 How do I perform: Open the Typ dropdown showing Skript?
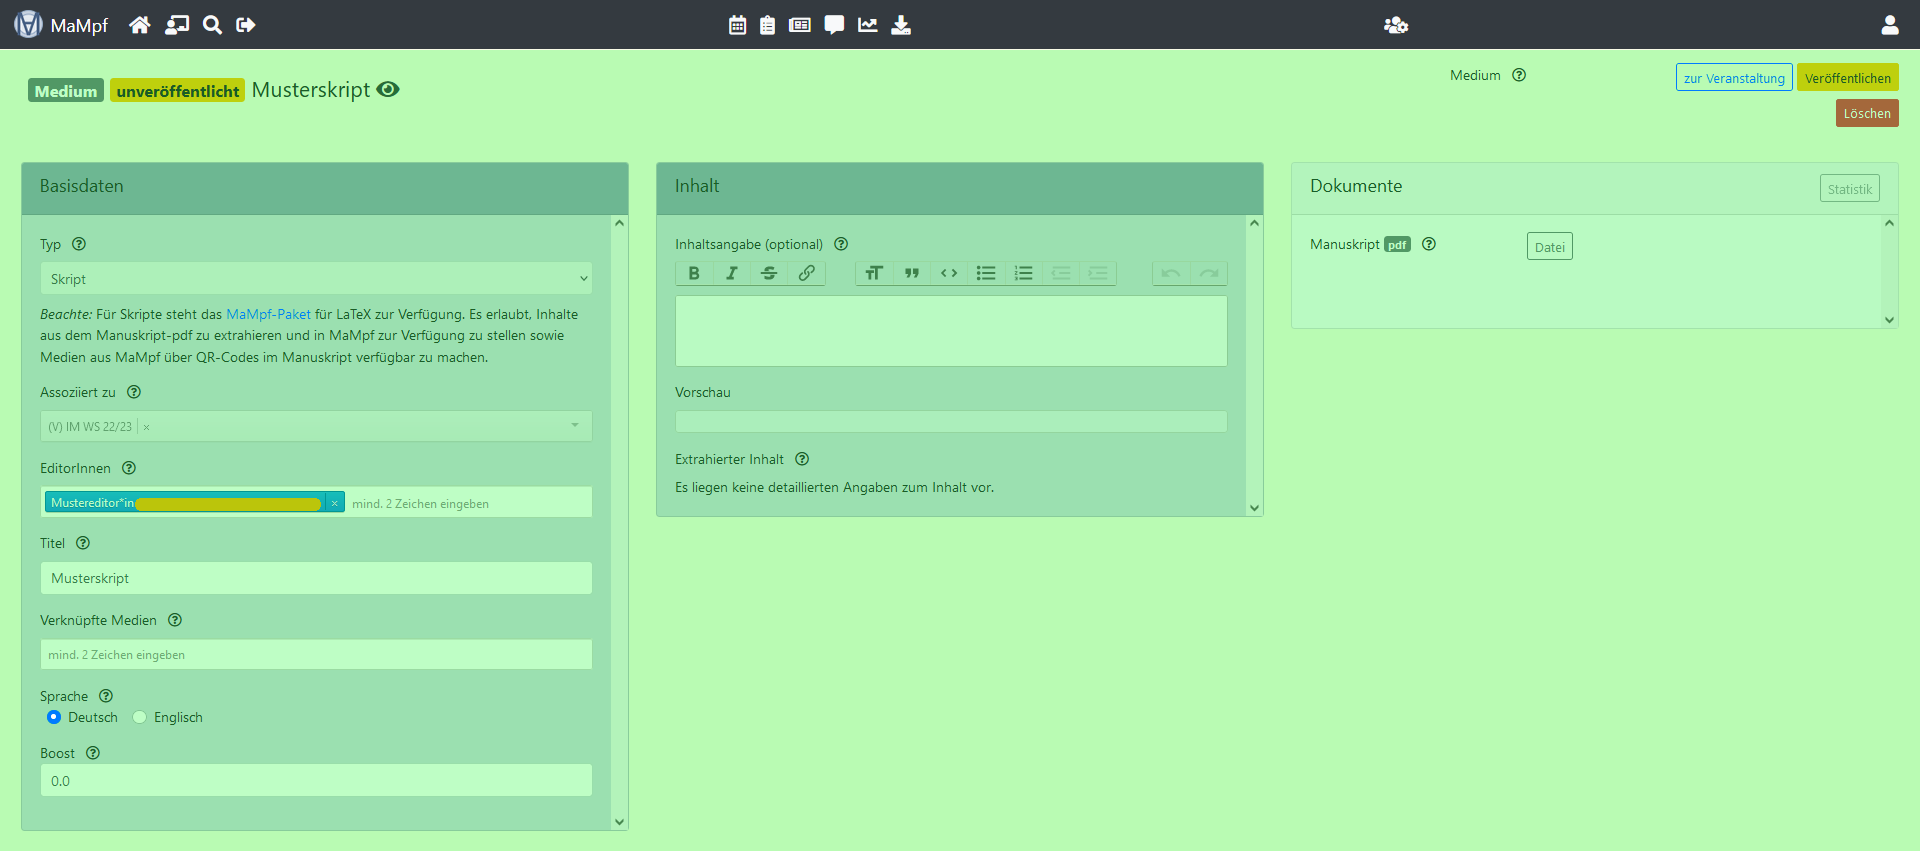316,279
